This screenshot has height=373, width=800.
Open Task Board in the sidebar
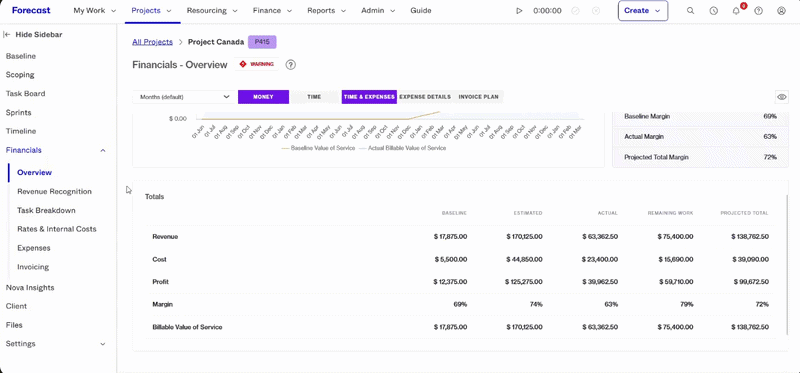(26, 94)
